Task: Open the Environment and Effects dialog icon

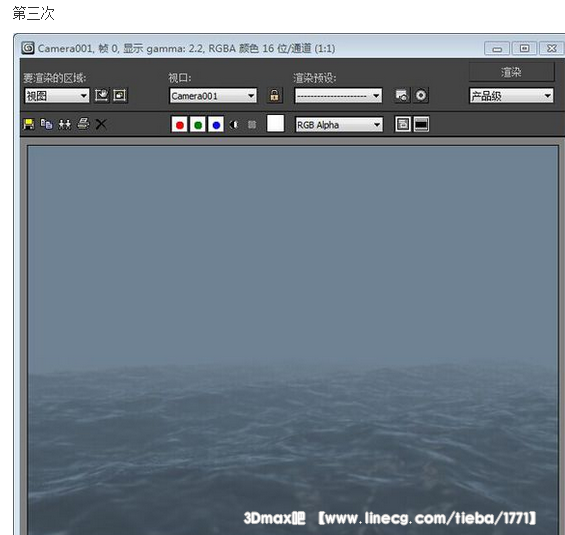Action: click(x=421, y=95)
